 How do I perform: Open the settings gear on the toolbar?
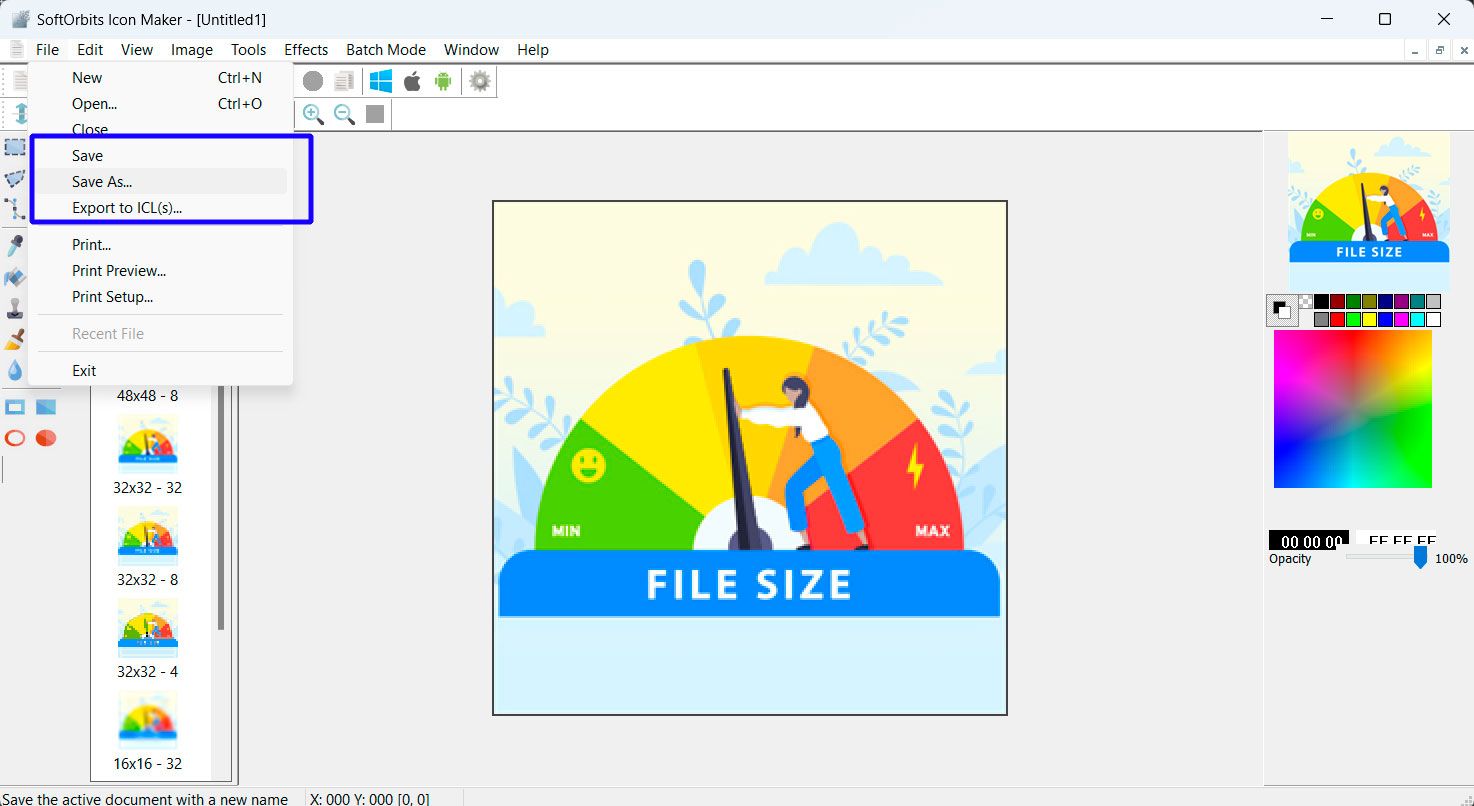(479, 81)
